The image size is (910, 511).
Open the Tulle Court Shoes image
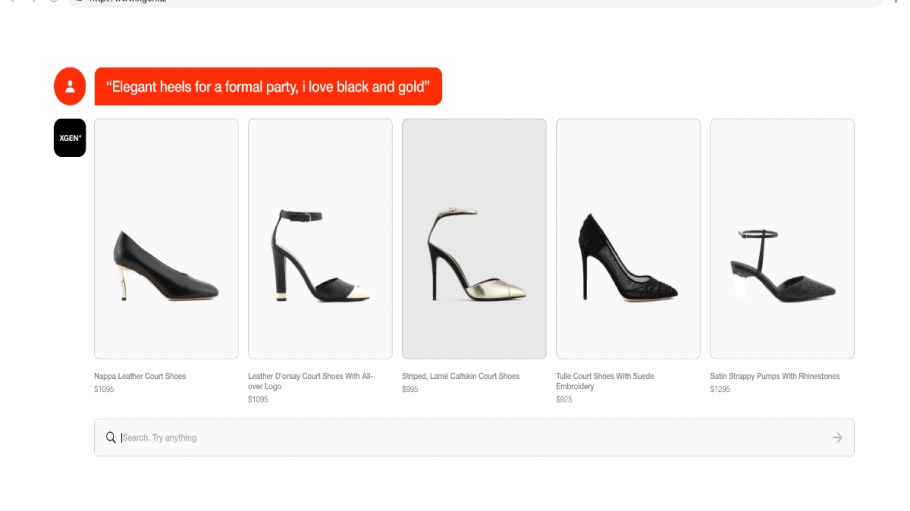tap(628, 239)
